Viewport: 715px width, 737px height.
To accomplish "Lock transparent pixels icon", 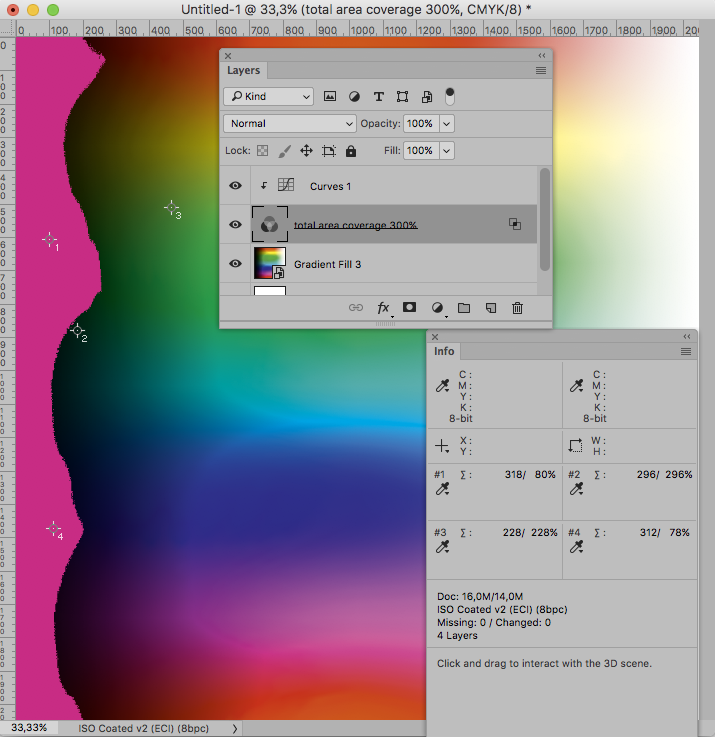I will 262,151.
